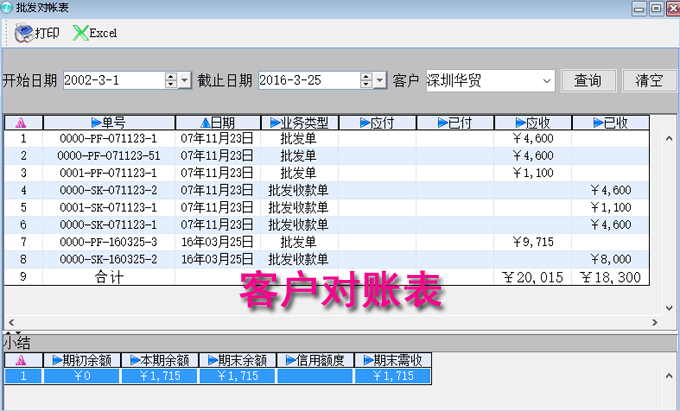Click the 应收 column header

(533, 123)
